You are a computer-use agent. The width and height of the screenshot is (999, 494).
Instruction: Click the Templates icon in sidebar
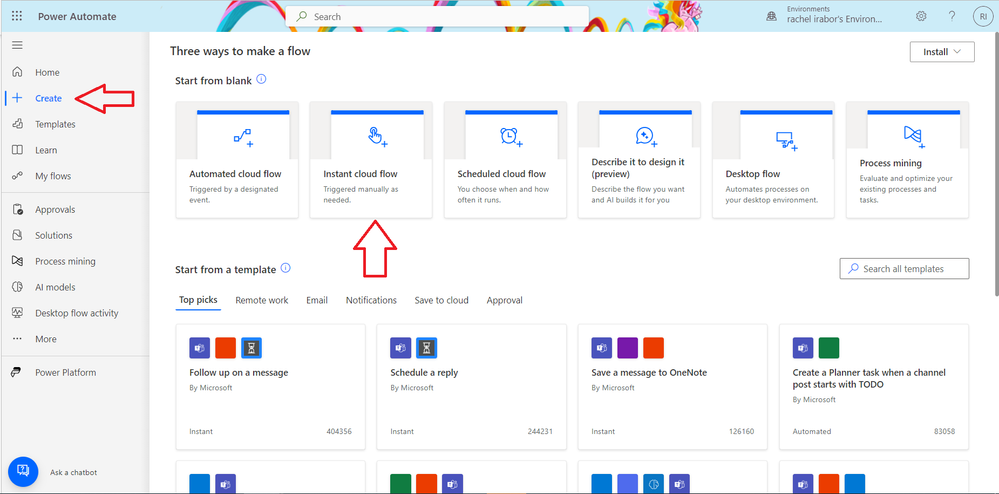point(18,124)
